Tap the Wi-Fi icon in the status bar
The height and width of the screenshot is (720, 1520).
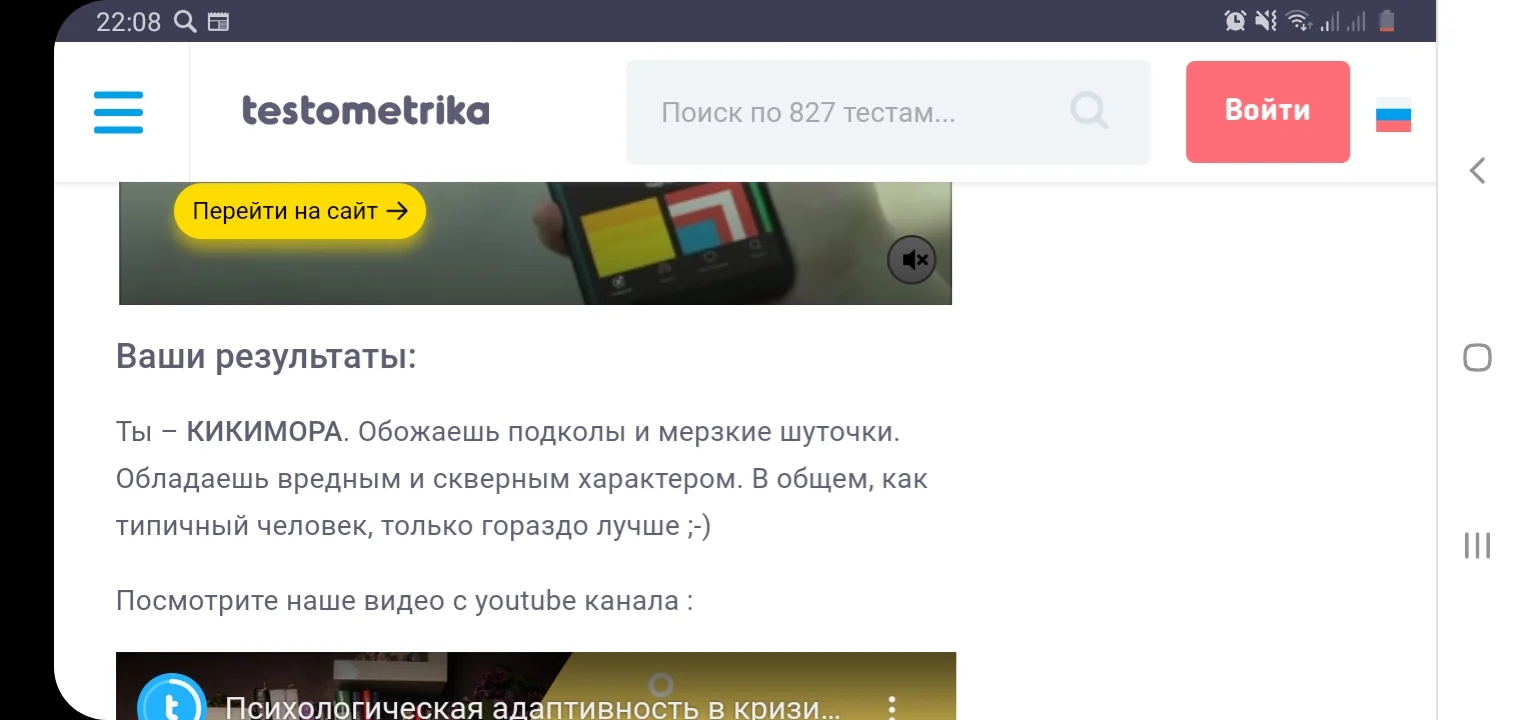point(1297,20)
